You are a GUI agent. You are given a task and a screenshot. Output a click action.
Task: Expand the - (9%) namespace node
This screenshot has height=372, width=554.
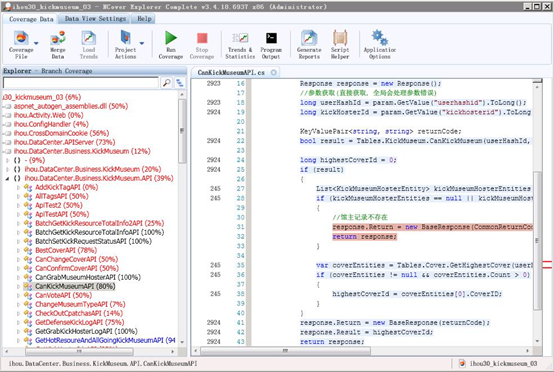[7, 160]
